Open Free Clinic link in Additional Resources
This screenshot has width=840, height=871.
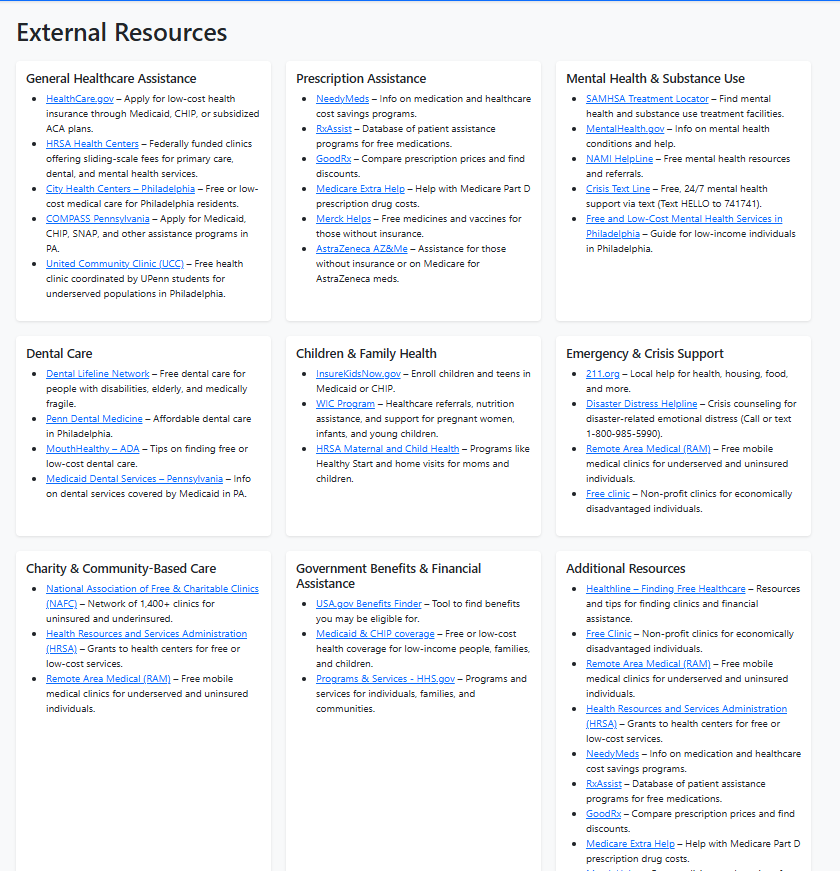point(609,634)
